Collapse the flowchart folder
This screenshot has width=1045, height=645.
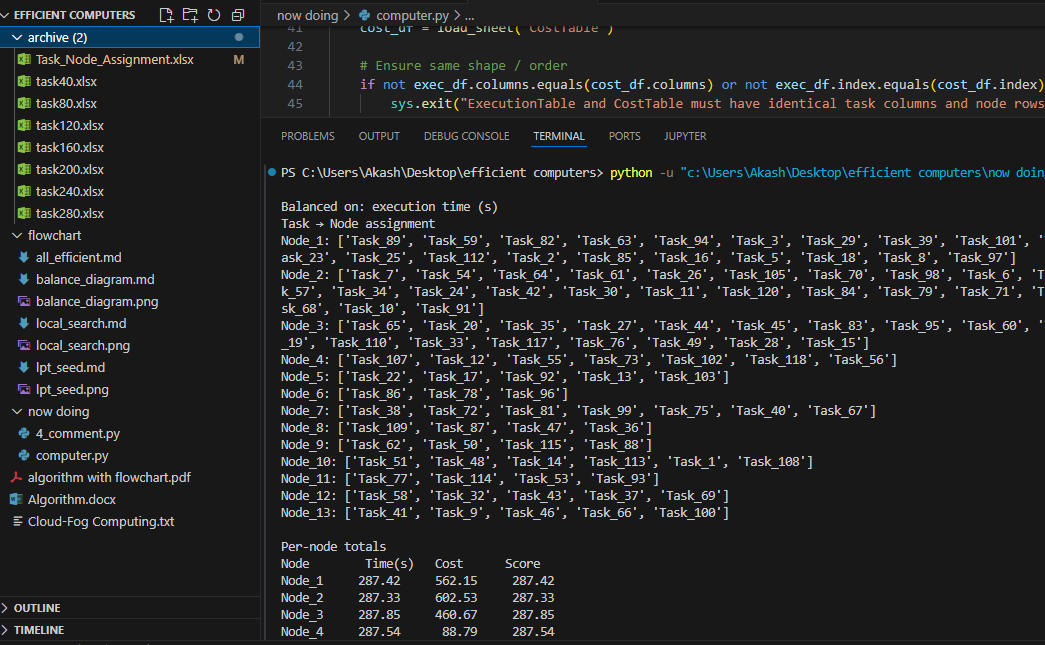pos(18,236)
